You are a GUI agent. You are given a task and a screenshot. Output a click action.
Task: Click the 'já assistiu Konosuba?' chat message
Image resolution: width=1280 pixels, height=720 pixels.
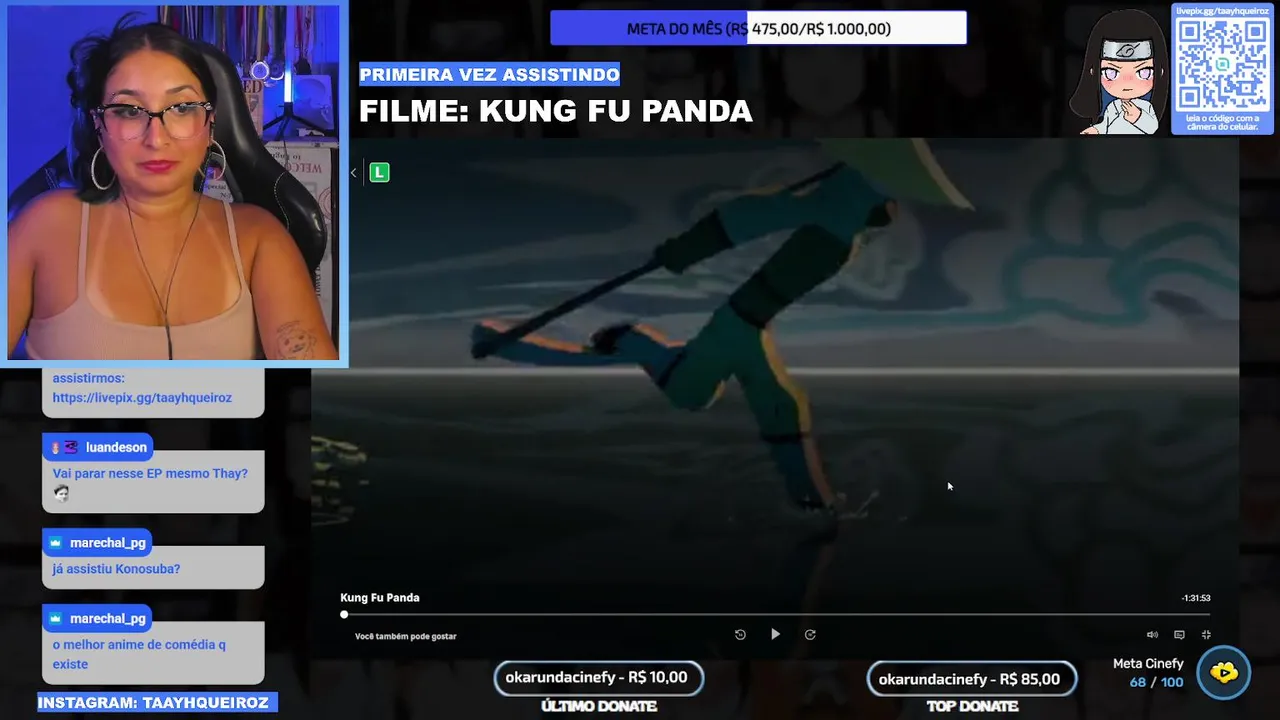click(x=116, y=569)
